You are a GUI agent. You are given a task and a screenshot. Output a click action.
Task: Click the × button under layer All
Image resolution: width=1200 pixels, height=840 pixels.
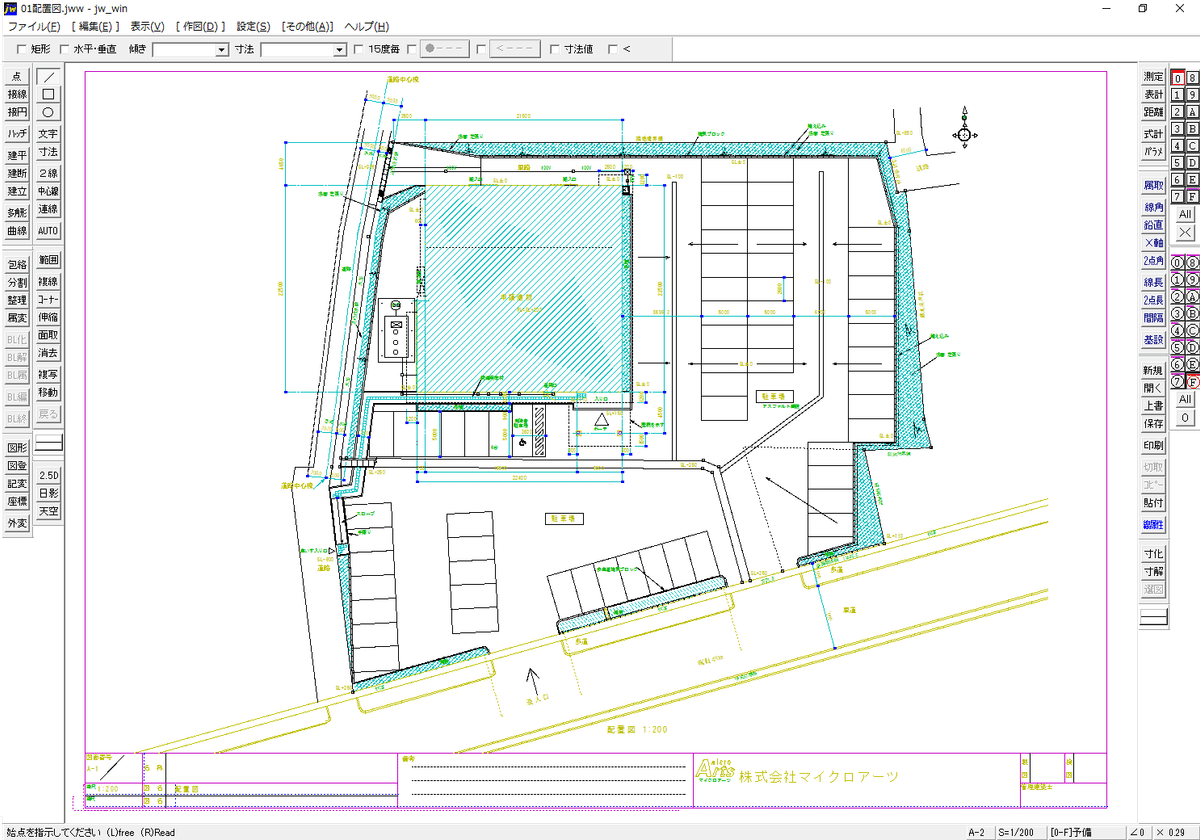click(x=1184, y=232)
